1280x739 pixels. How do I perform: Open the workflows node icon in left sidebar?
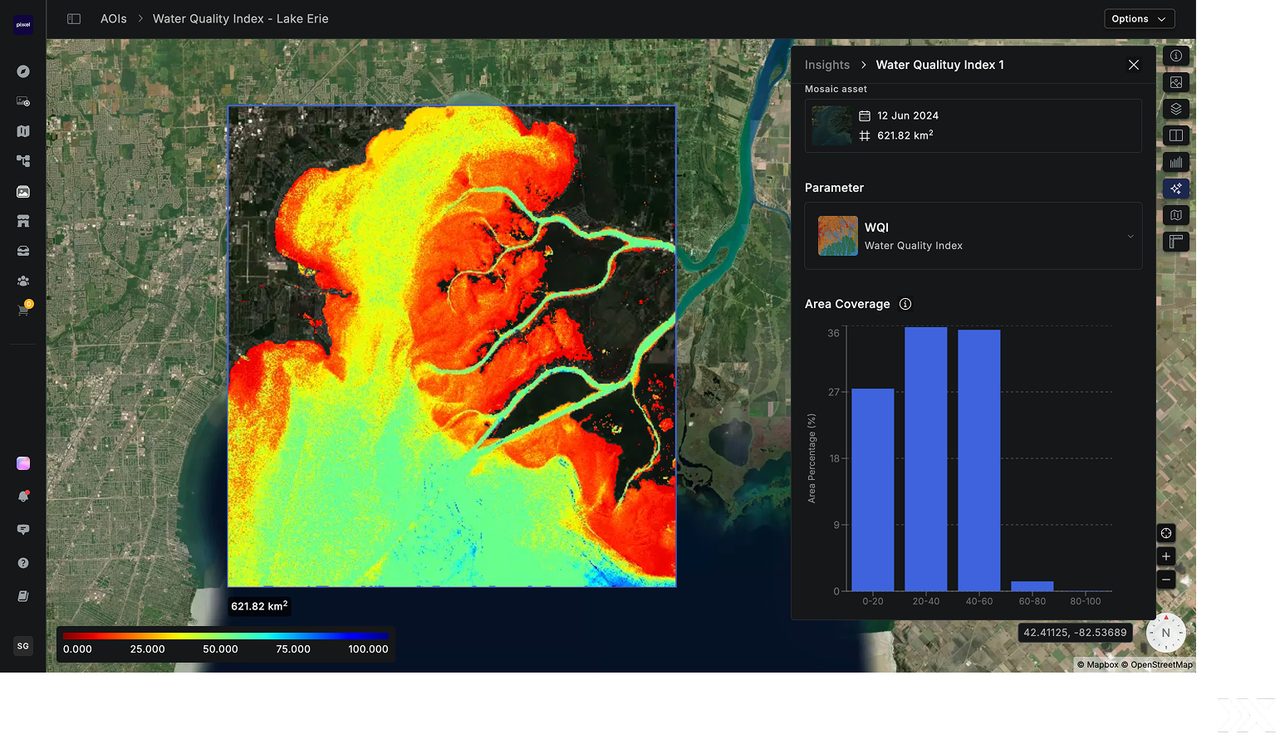point(23,161)
